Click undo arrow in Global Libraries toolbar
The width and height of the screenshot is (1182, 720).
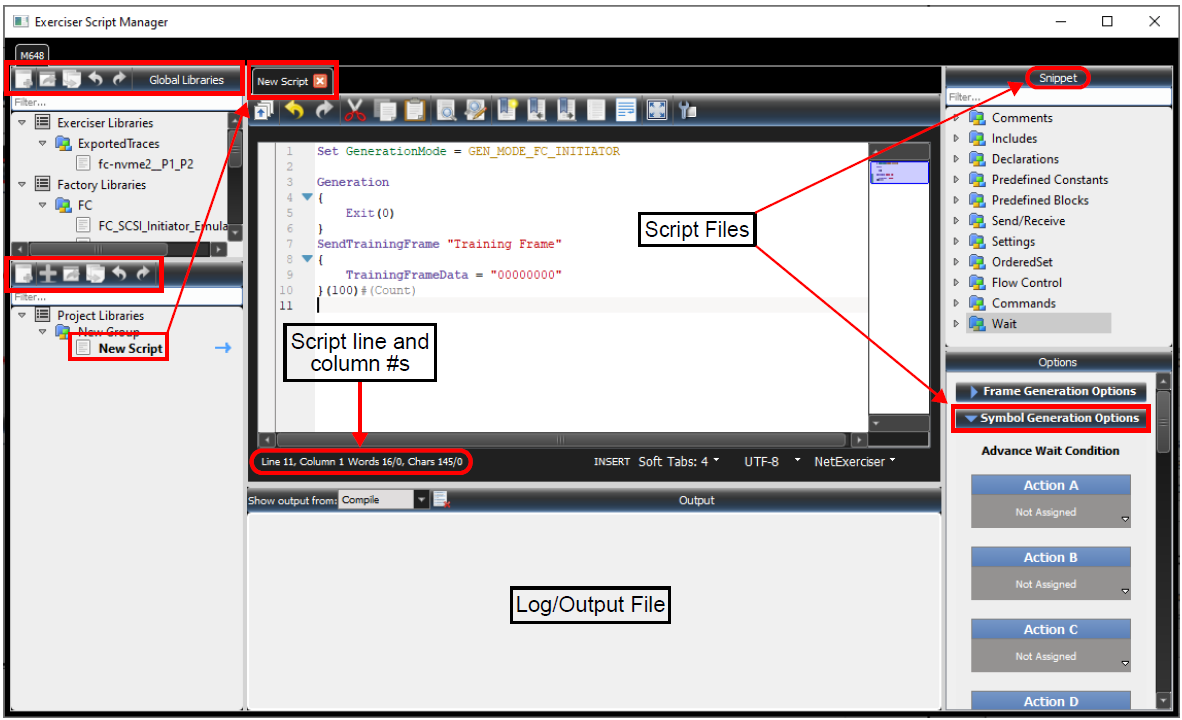coord(96,78)
